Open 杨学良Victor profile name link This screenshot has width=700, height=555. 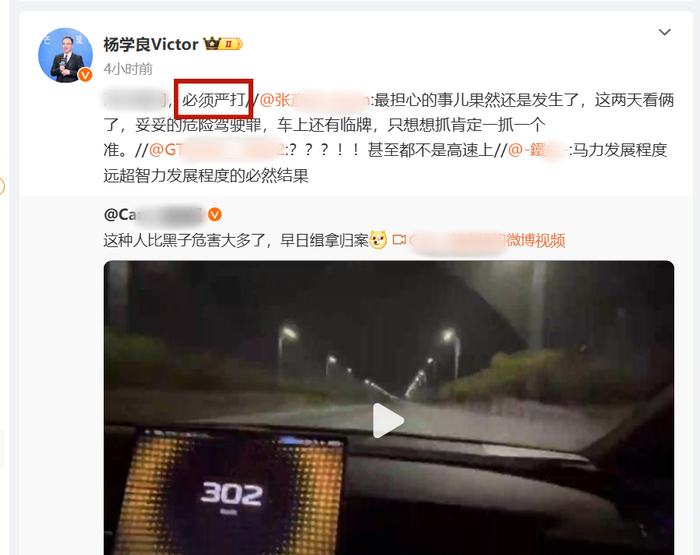coord(151,44)
